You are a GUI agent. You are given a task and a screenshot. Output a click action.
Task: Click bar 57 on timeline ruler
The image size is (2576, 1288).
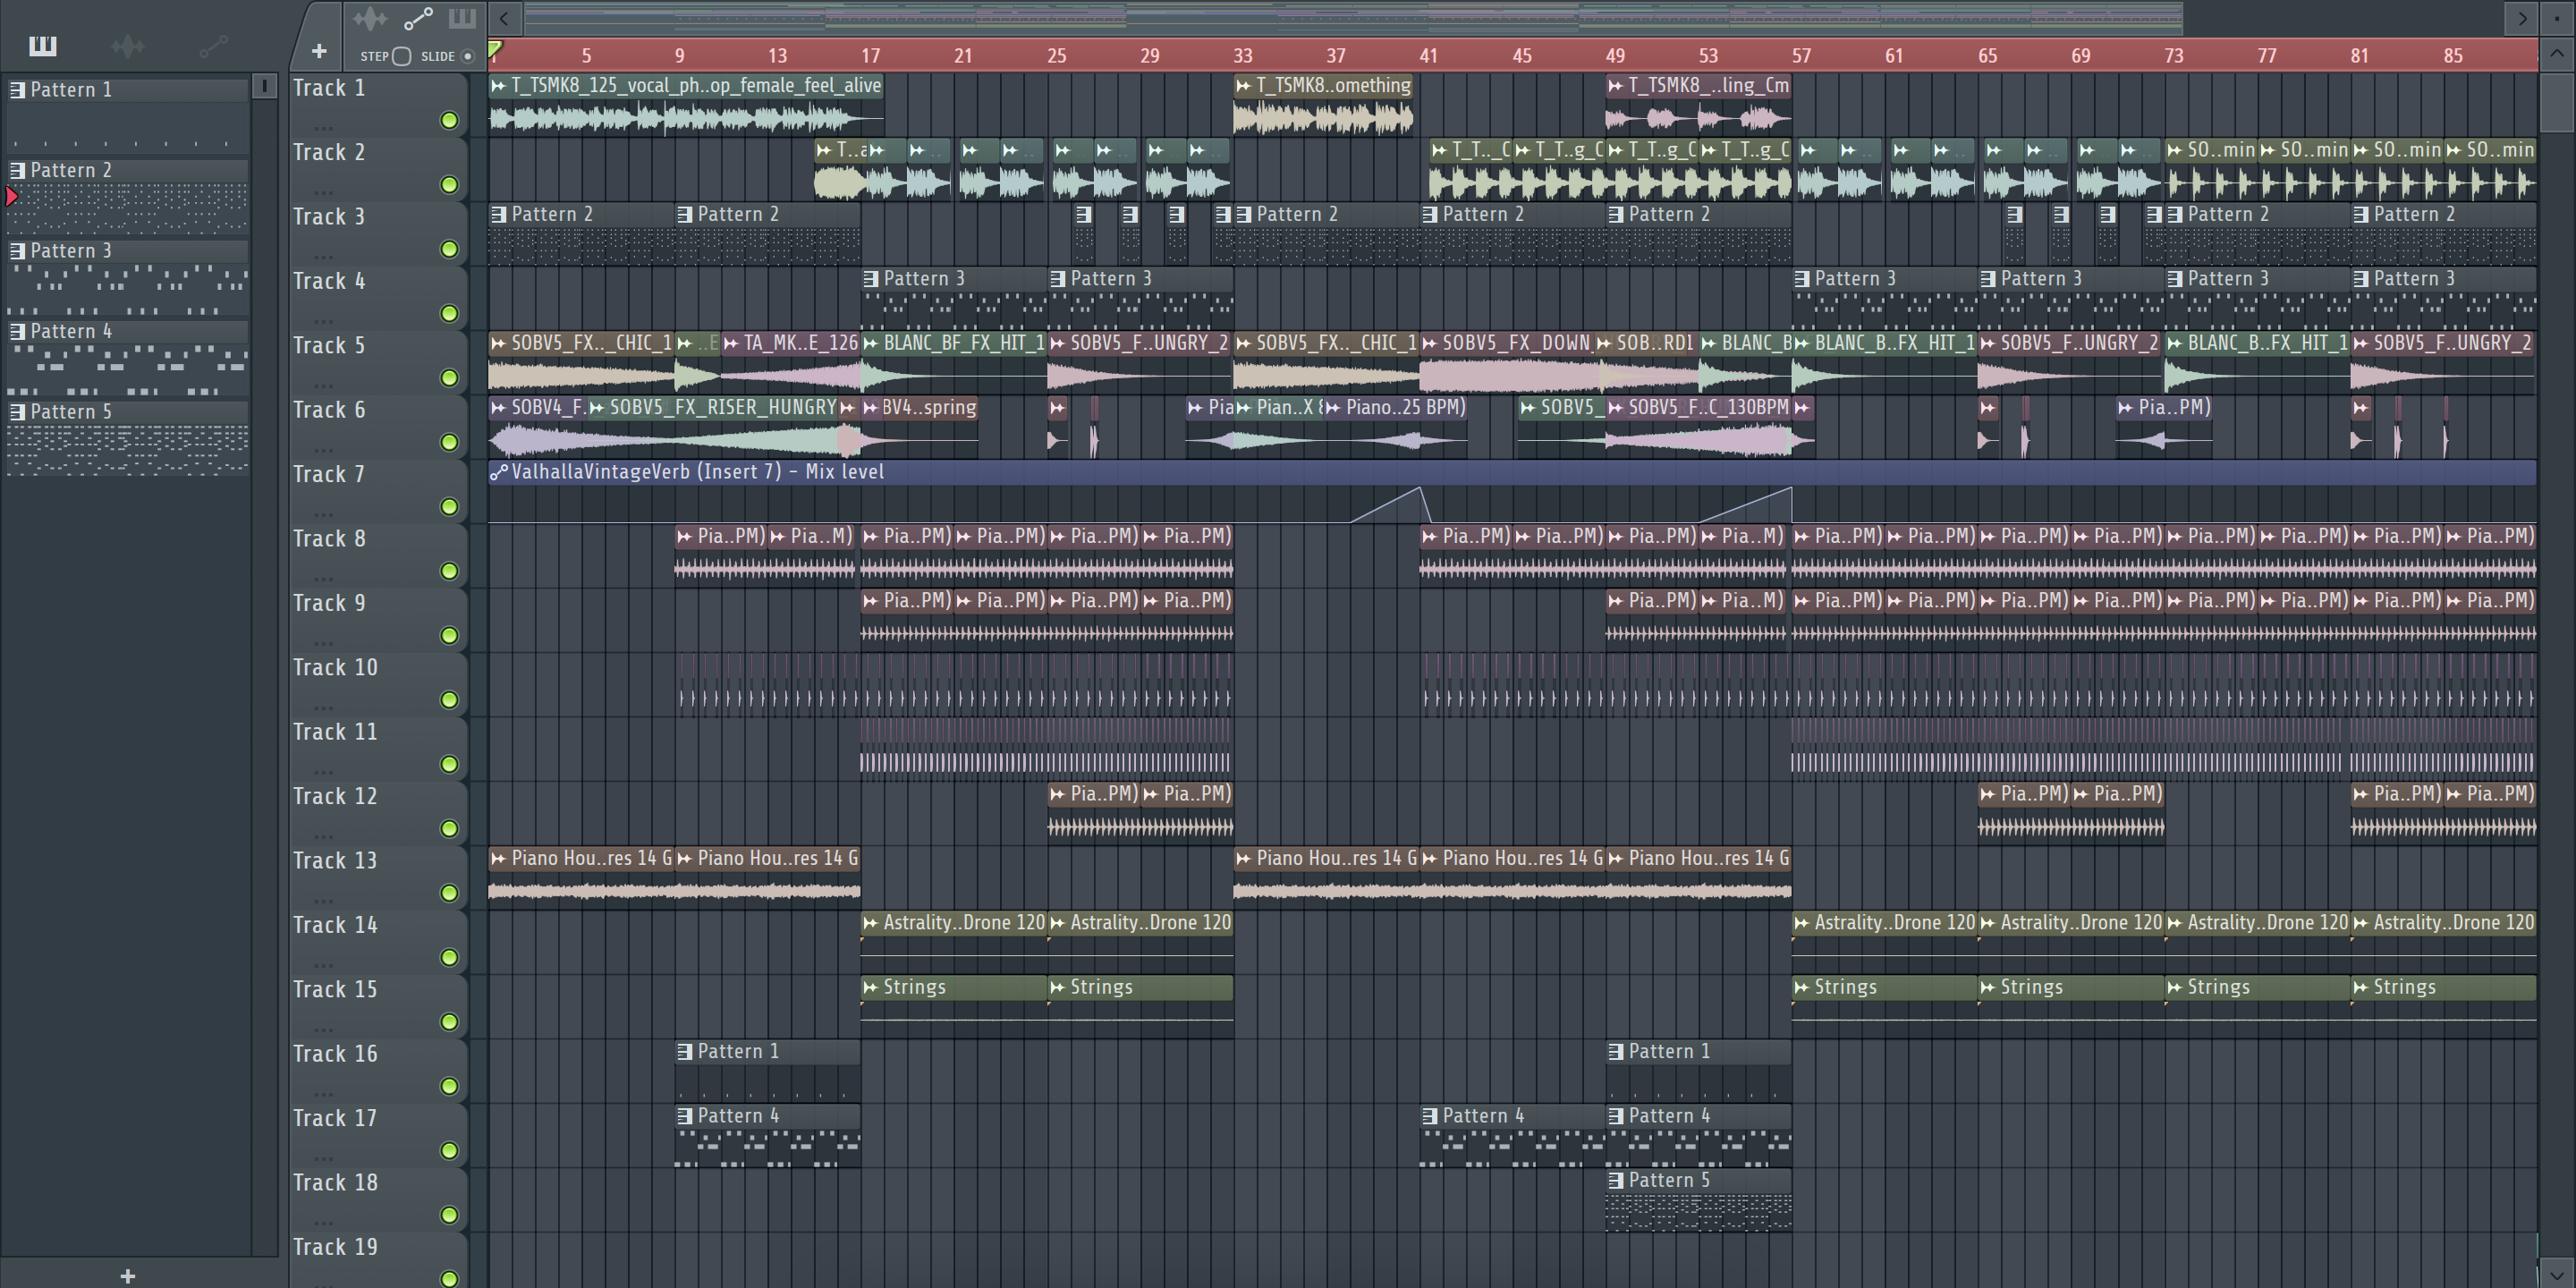(1801, 56)
